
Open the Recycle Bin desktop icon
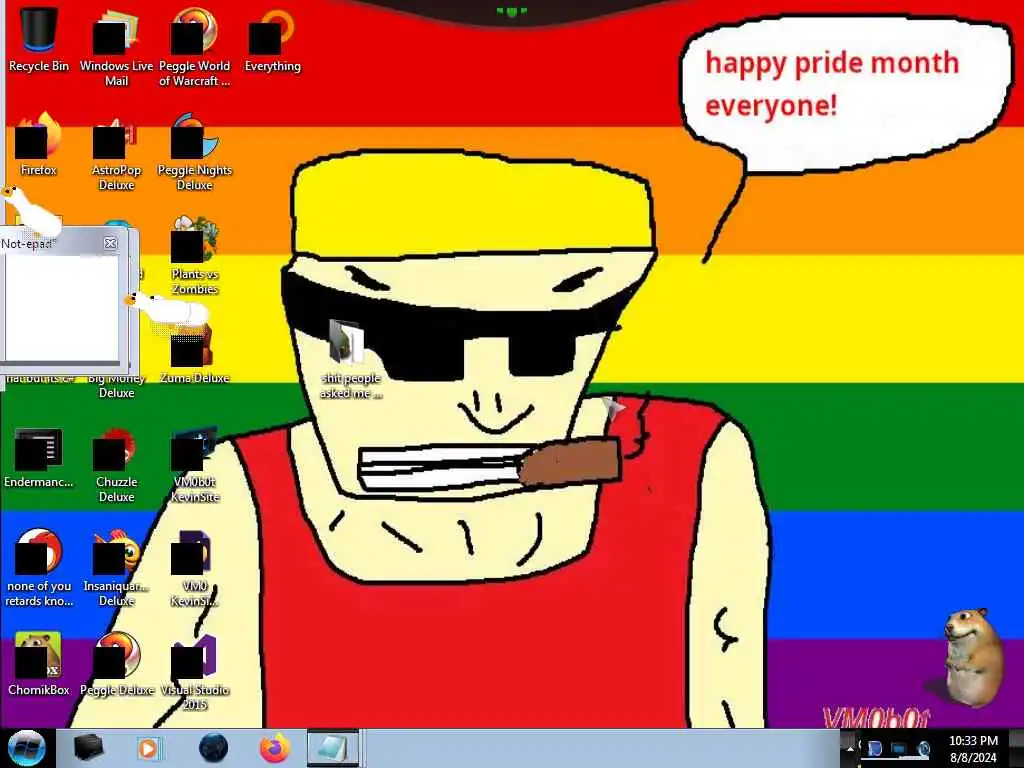tap(39, 39)
